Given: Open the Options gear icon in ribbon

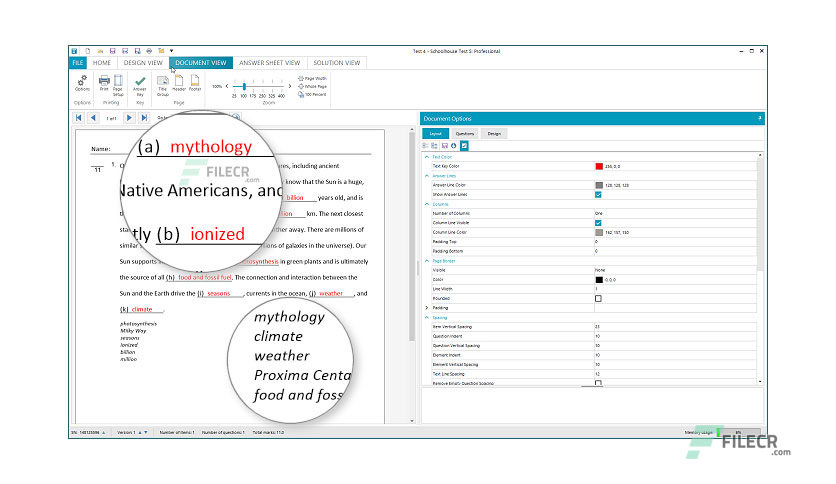Looking at the screenshot, I should pos(82,82).
